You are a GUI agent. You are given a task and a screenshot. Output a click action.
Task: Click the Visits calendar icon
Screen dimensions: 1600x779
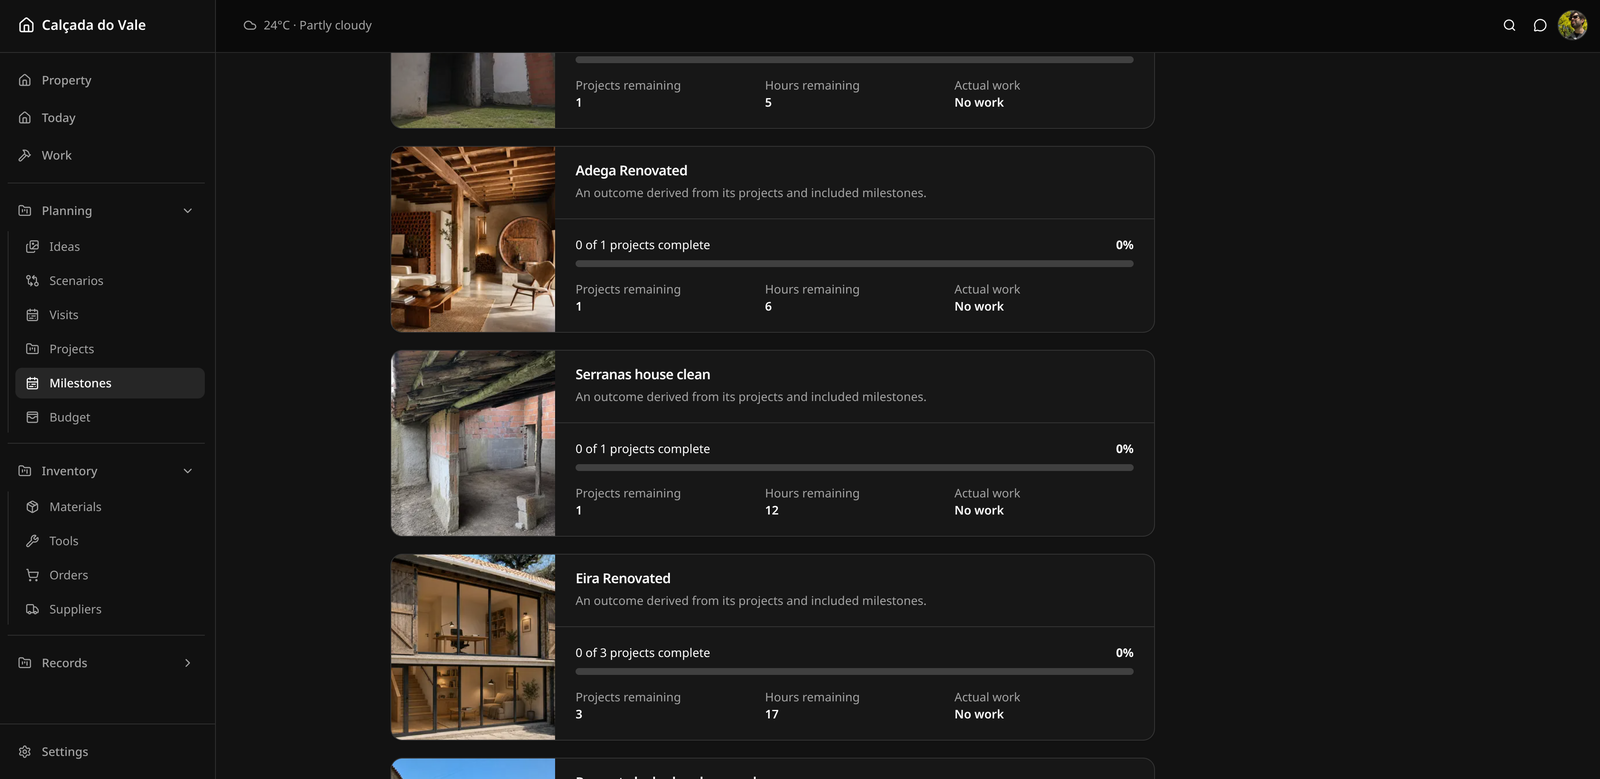[x=32, y=315]
